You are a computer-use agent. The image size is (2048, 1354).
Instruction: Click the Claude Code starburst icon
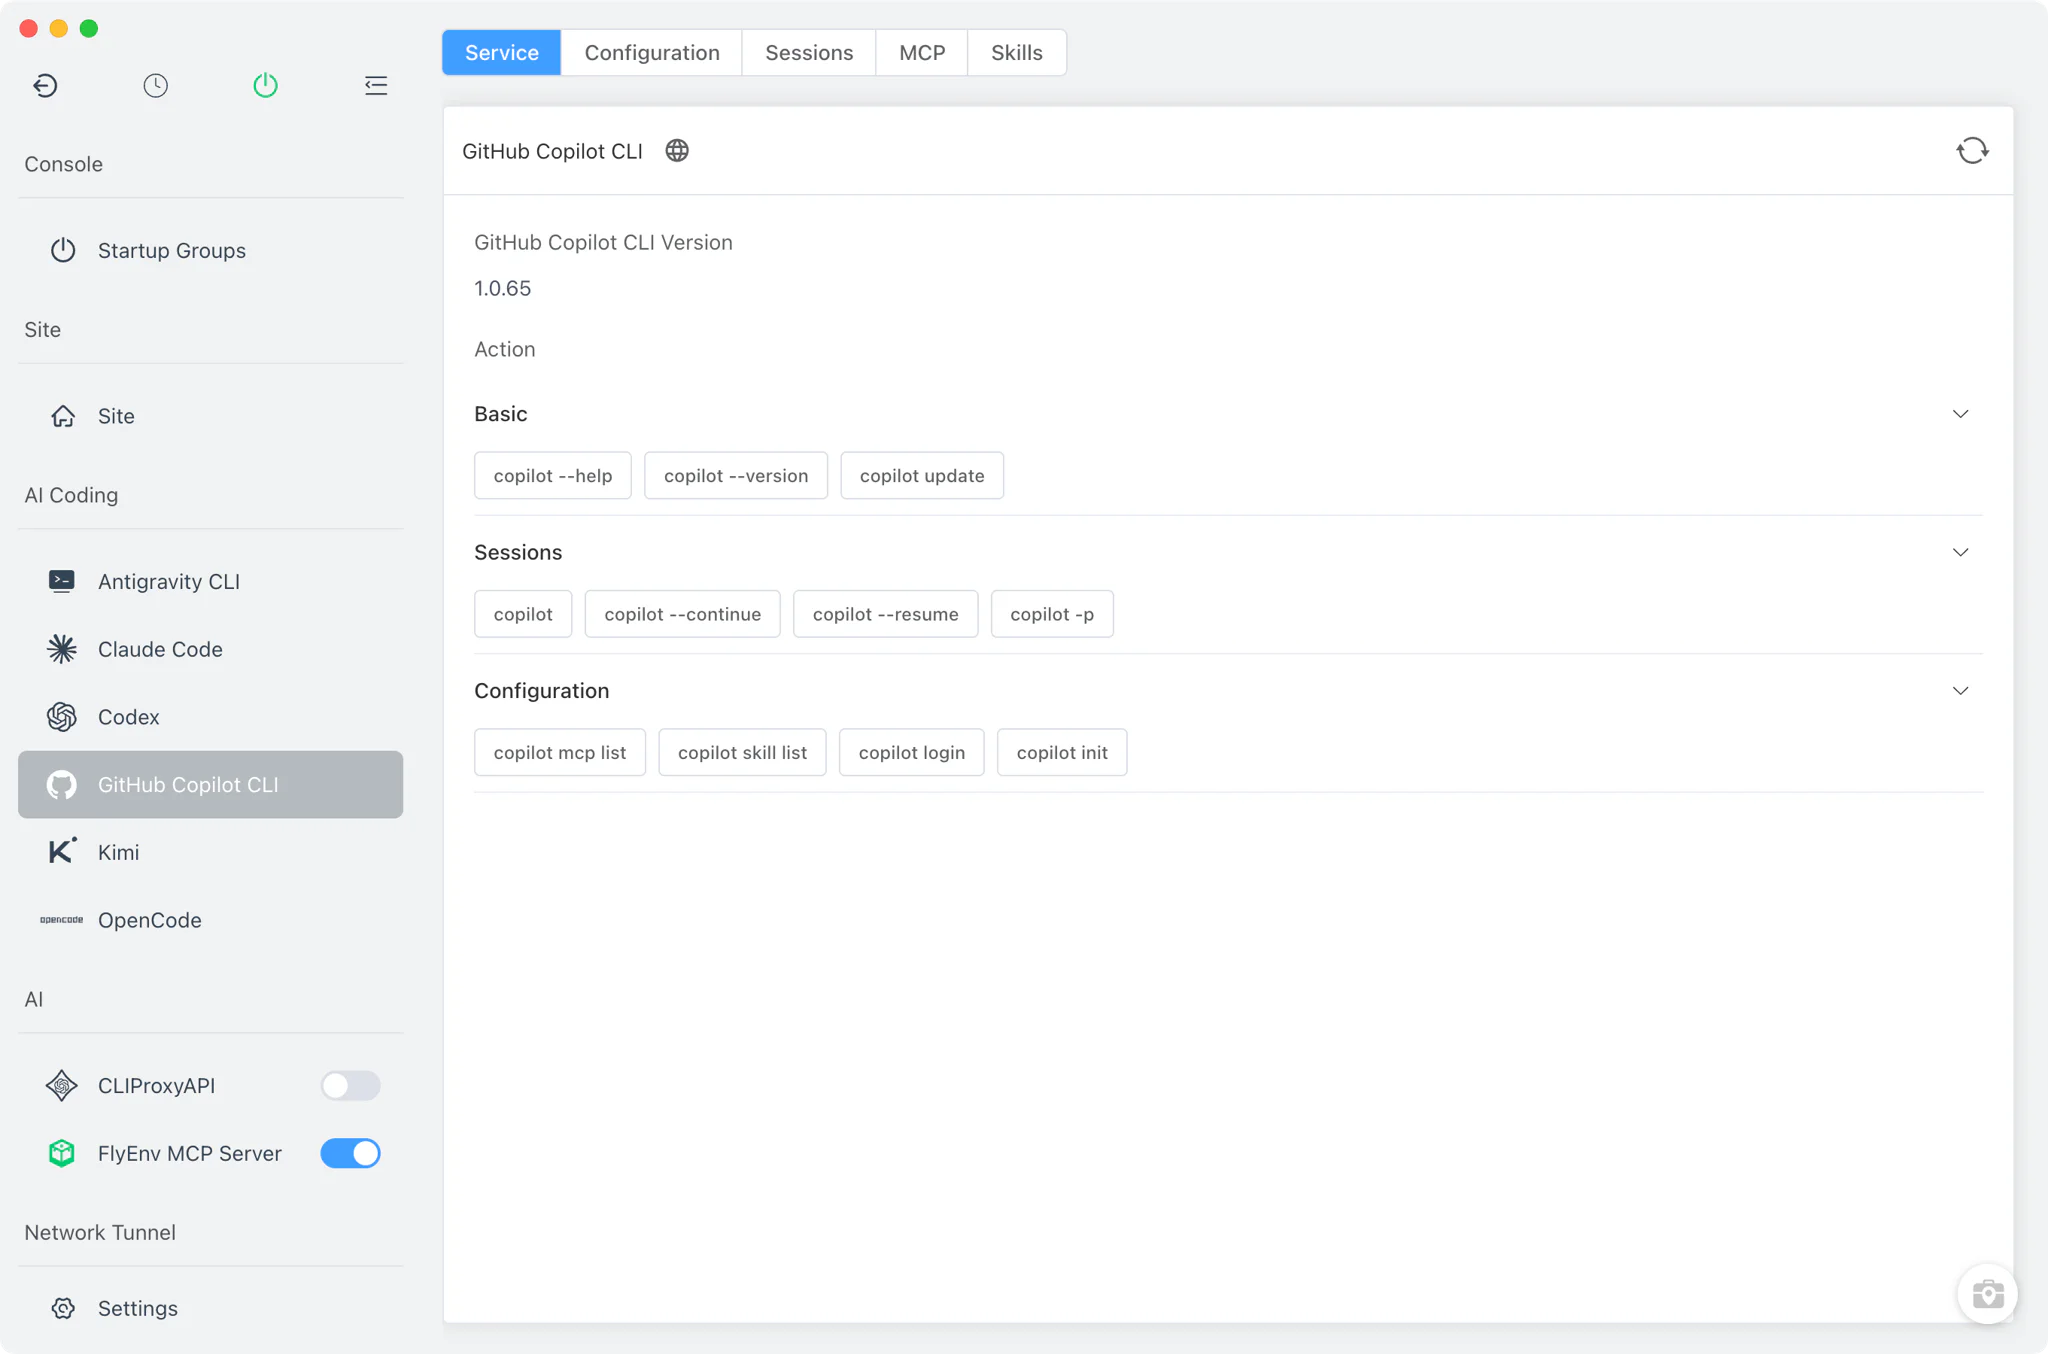(x=62, y=650)
